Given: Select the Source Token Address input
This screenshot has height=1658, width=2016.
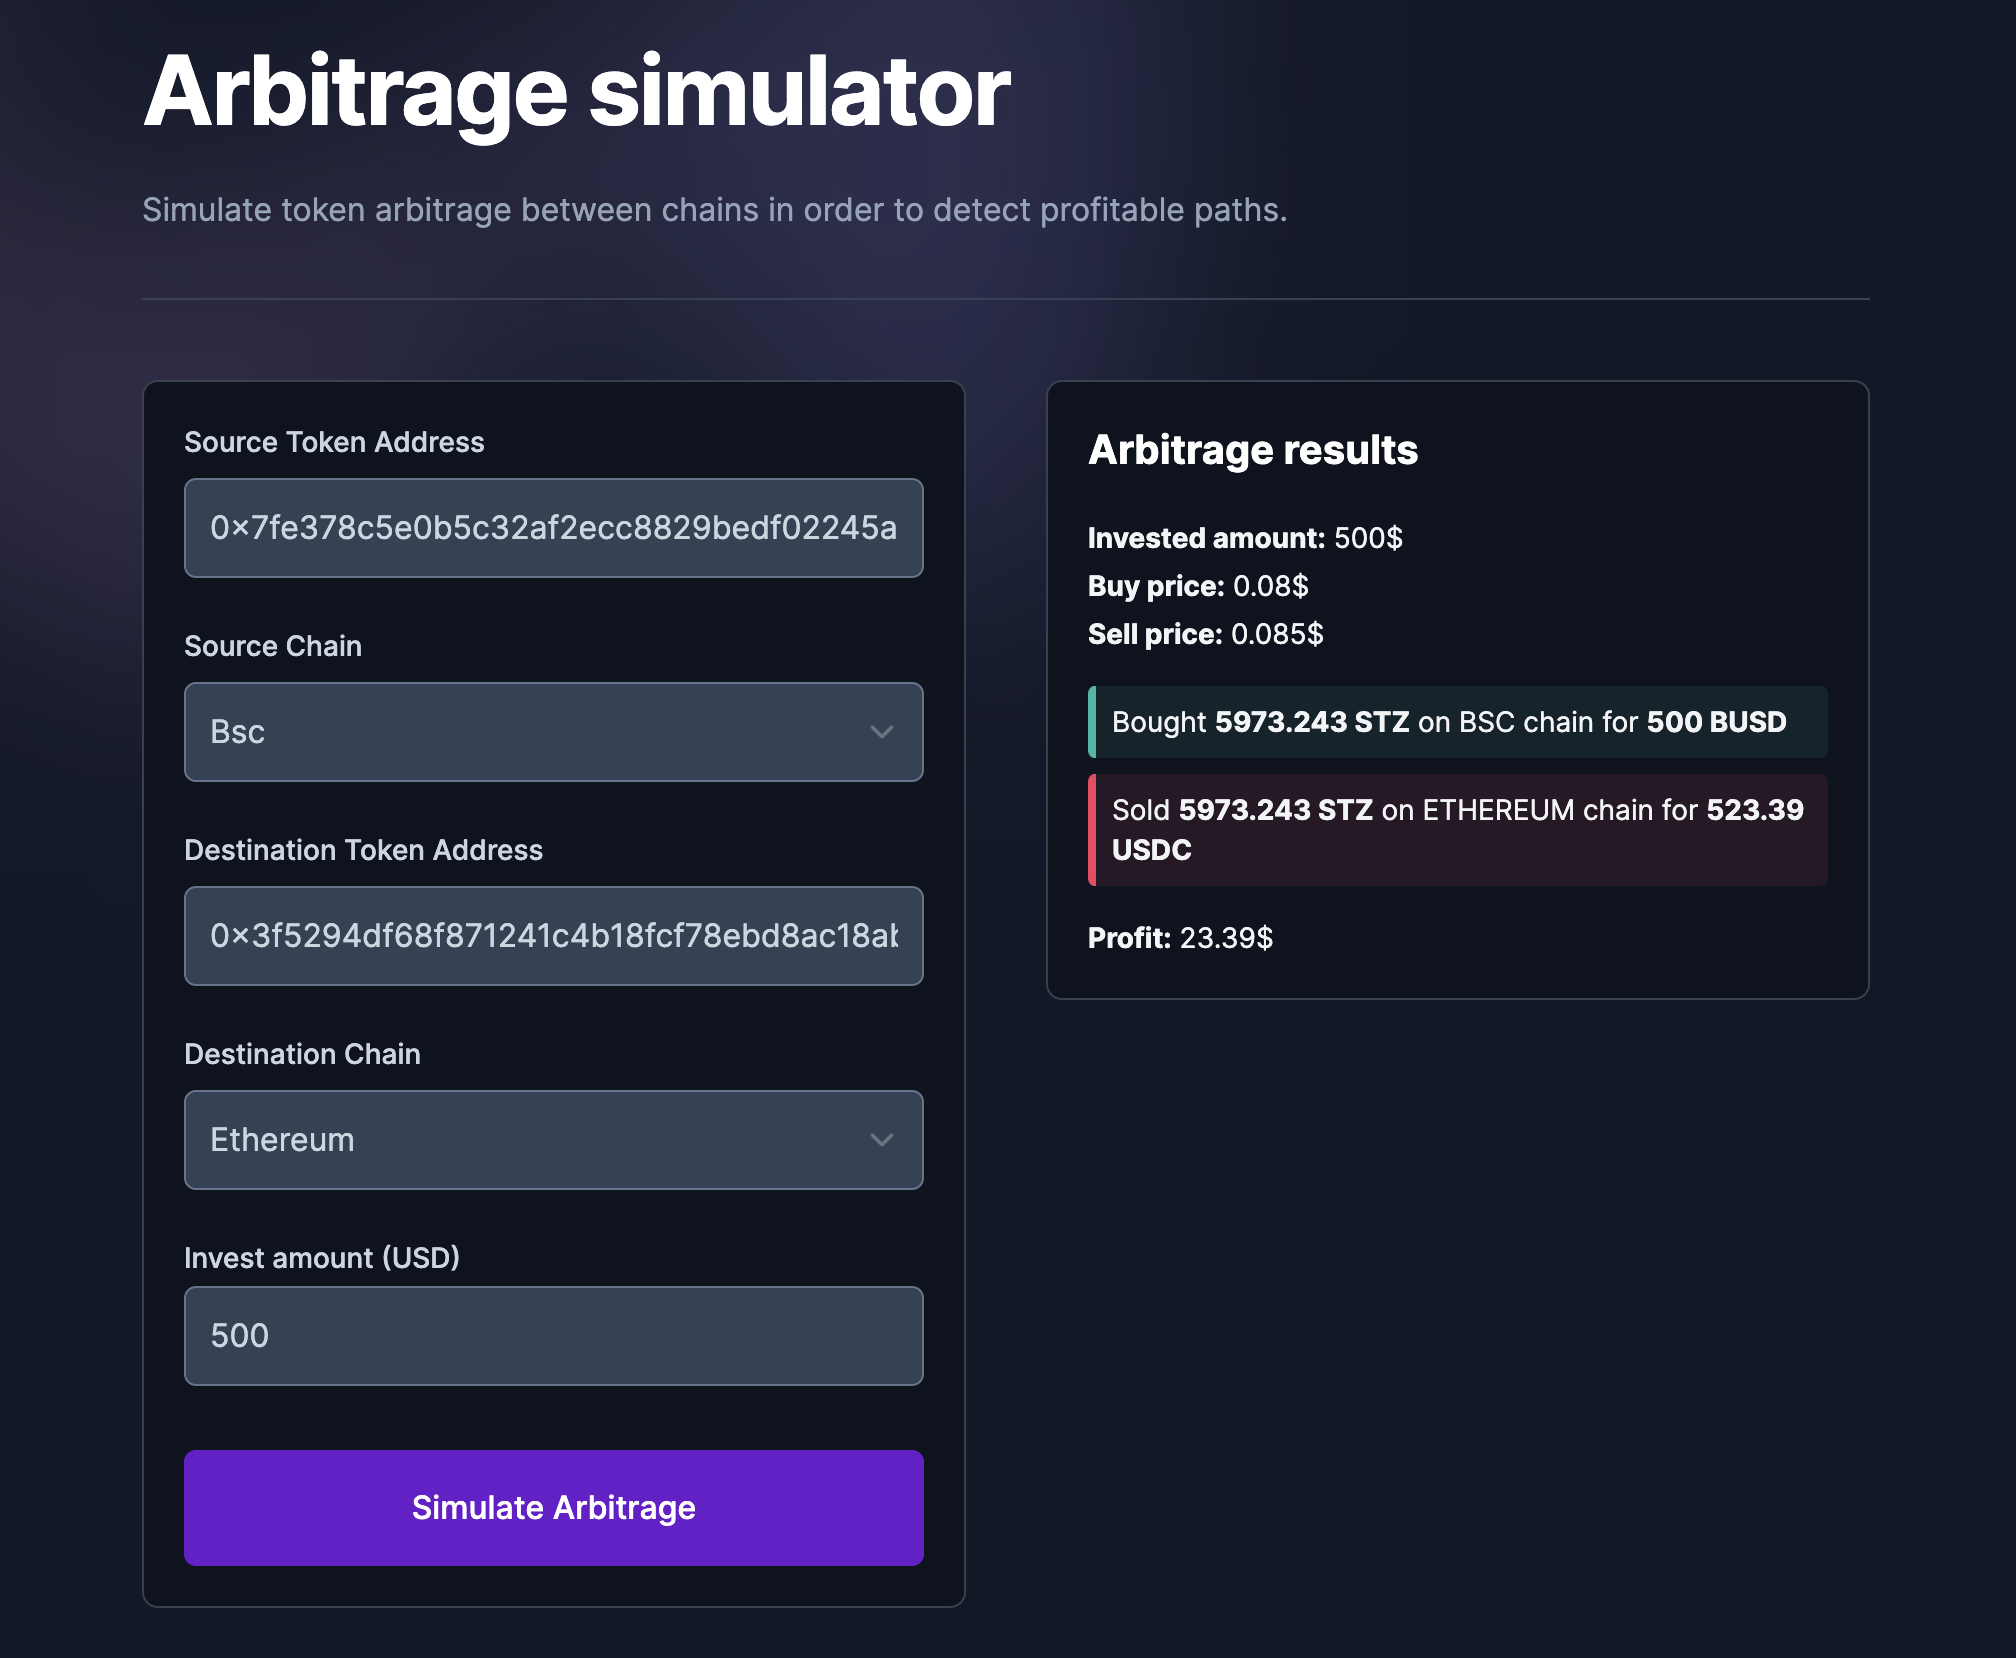Looking at the screenshot, I should tap(553, 528).
